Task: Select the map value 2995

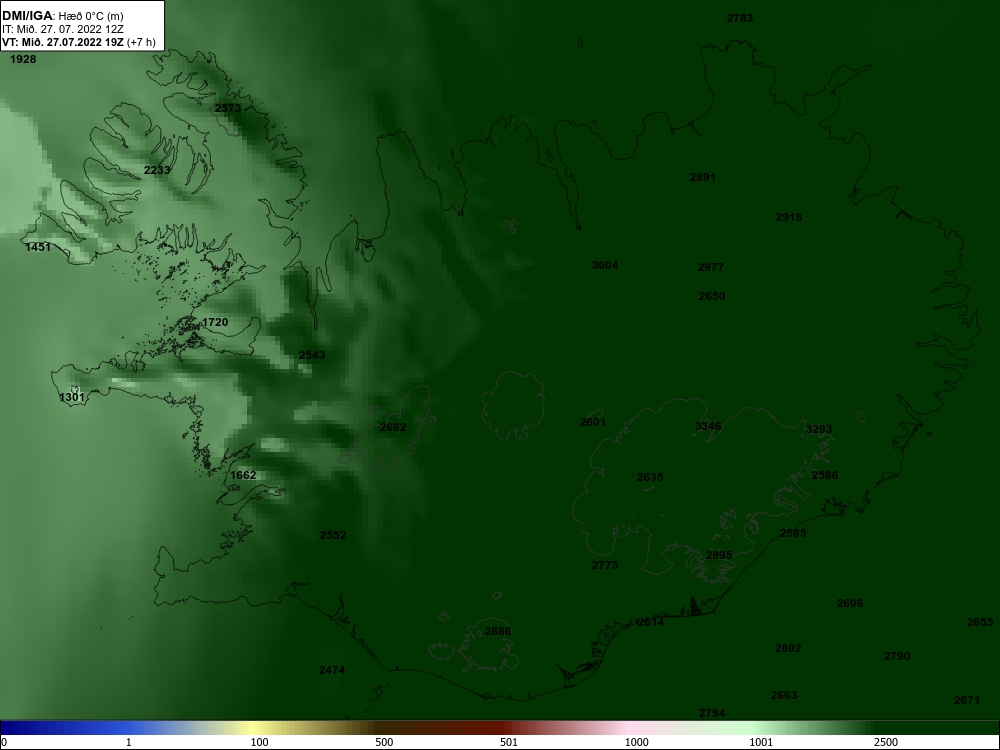Action: click(719, 555)
